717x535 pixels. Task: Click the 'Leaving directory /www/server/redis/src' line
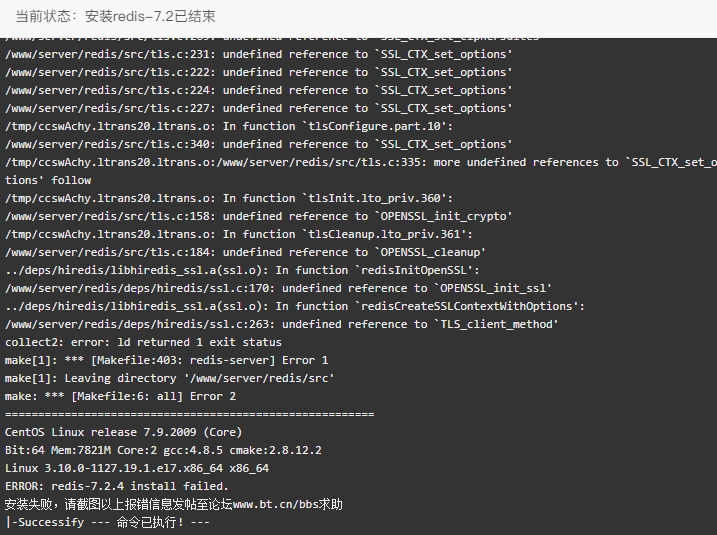(170, 378)
